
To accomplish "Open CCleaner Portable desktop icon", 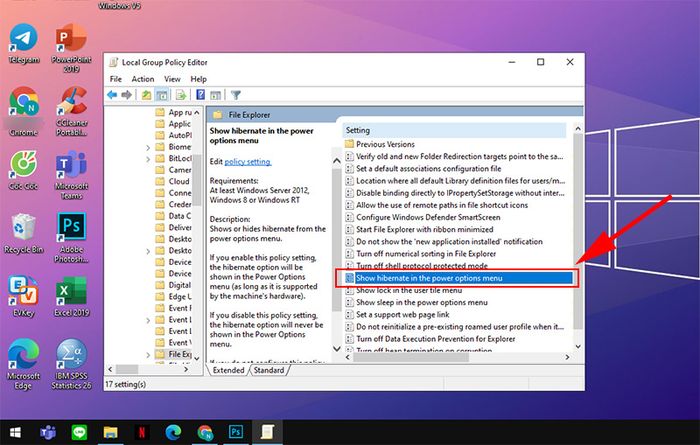I will [x=71, y=112].
